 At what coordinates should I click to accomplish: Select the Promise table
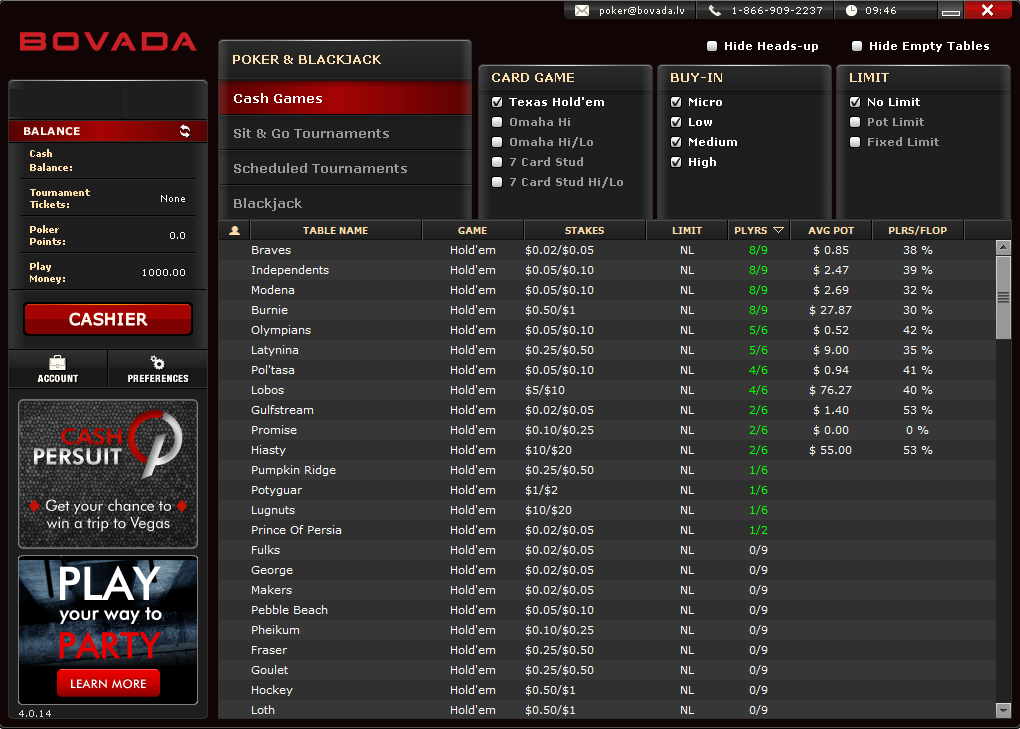[606, 430]
